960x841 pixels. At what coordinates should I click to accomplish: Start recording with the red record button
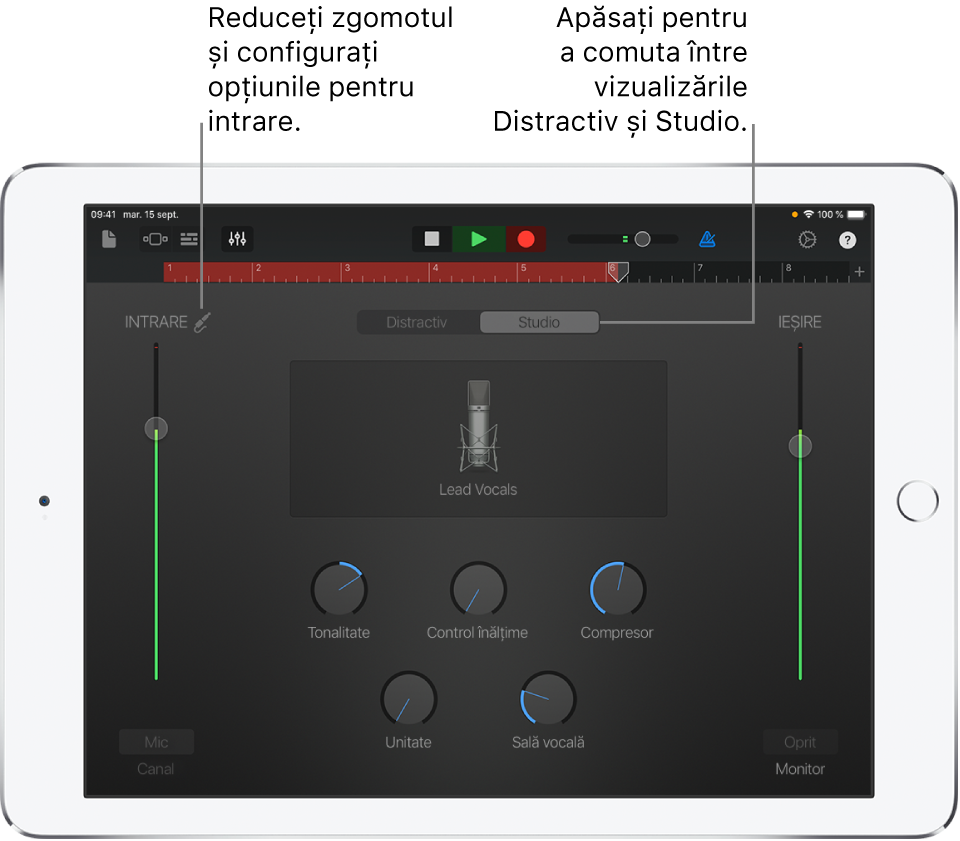527,239
